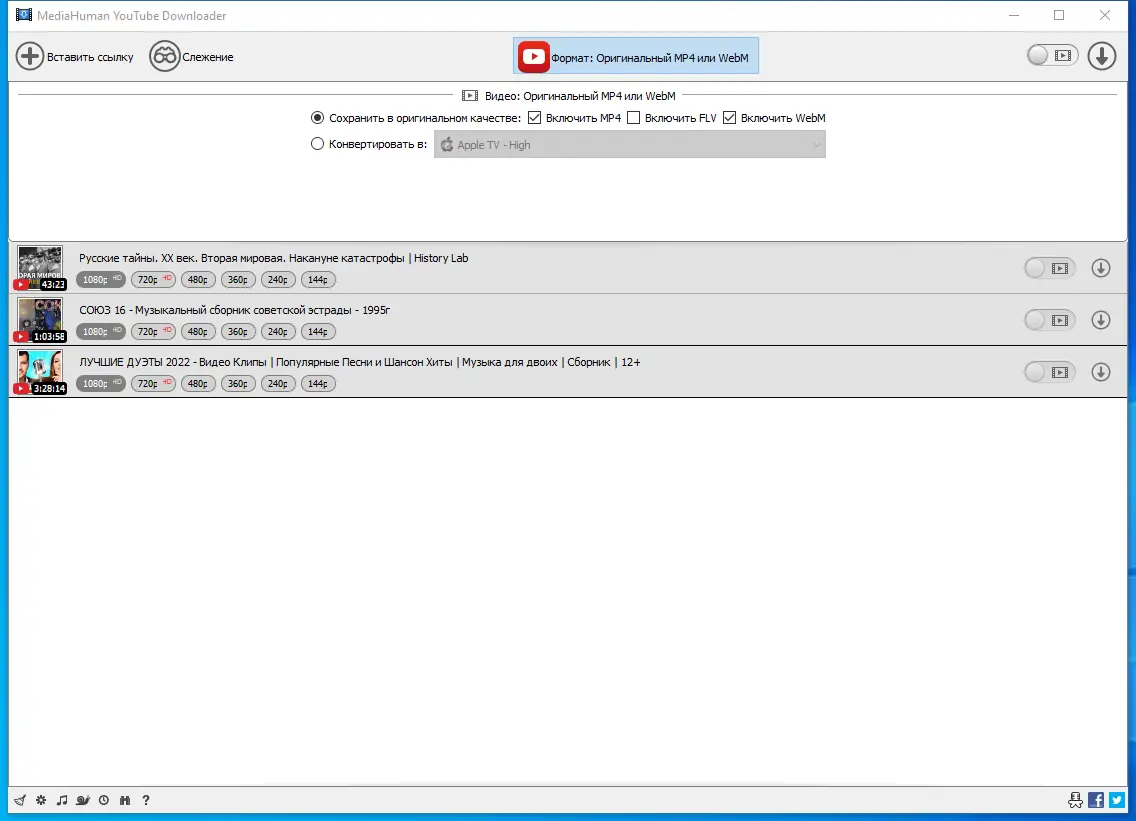Choose 240p quality for СОЮЗ 16
The width and height of the screenshot is (1136, 821).
(277, 332)
